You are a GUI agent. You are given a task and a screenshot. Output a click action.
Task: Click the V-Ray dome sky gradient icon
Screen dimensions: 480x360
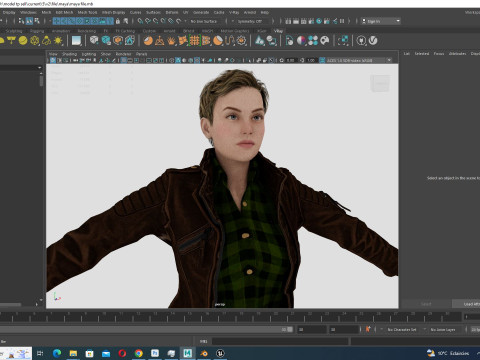76,41
